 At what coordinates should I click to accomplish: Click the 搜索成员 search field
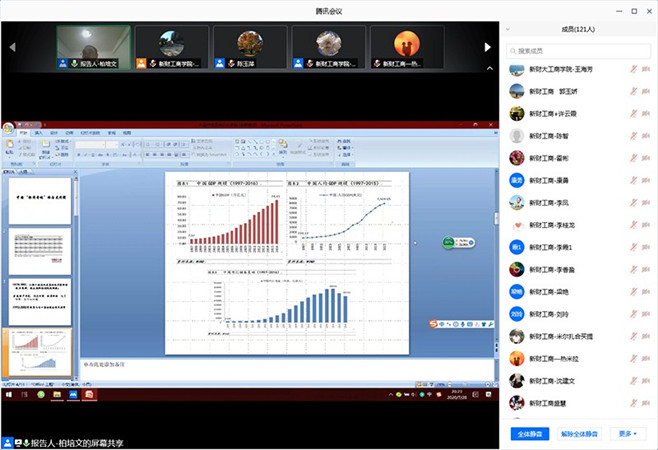(578, 51)
